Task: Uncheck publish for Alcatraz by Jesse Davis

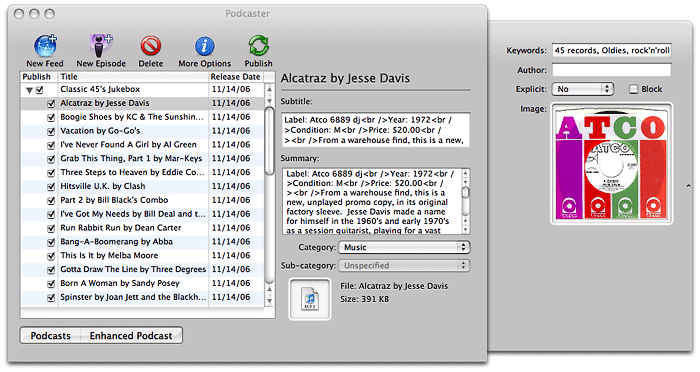Action: click(x=51, y=104)
